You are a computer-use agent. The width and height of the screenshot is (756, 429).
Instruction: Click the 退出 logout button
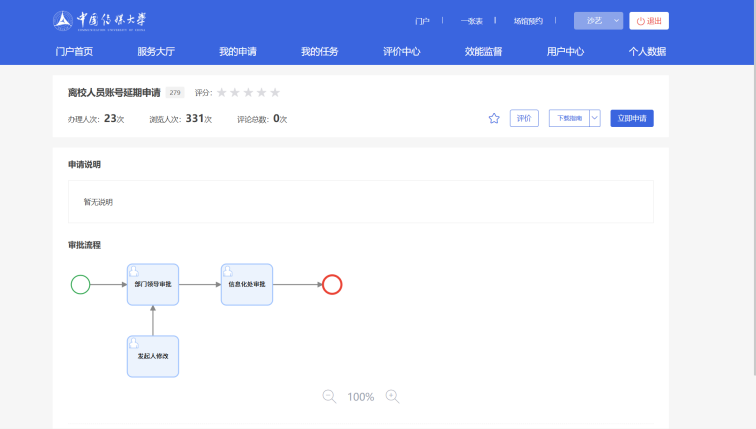coord(649,21)
